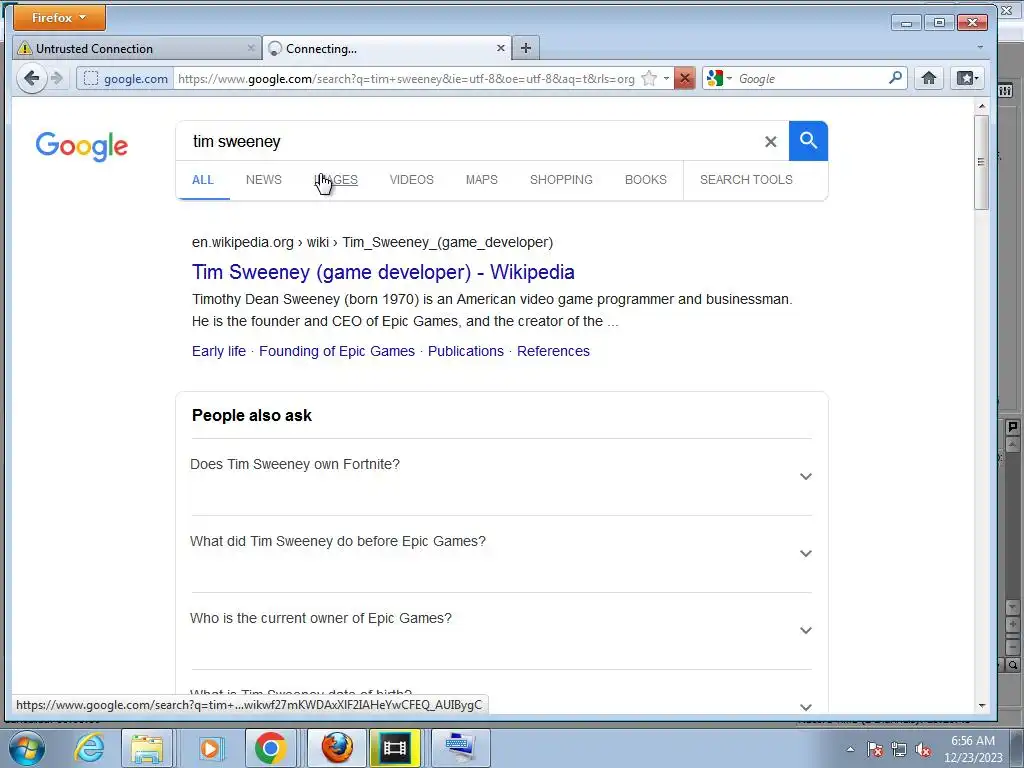Screen dimensions: 1024x768
Task: Switch to the SHOPPING tab
Action: [x=561, y=180]
